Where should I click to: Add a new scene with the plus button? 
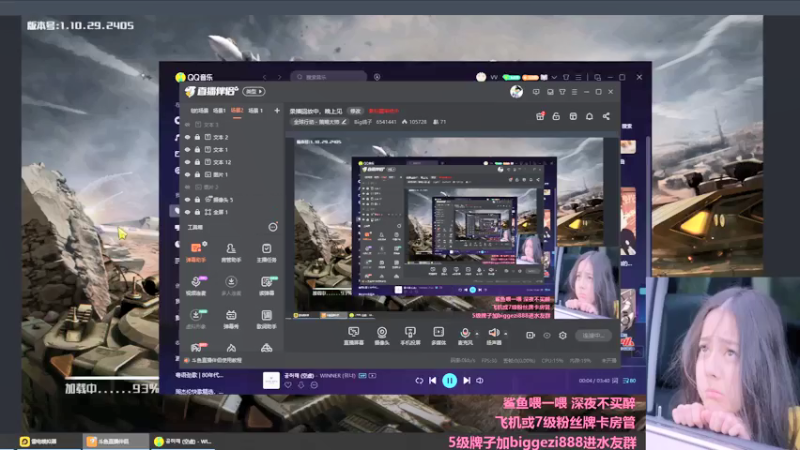[x=277, y=110]
